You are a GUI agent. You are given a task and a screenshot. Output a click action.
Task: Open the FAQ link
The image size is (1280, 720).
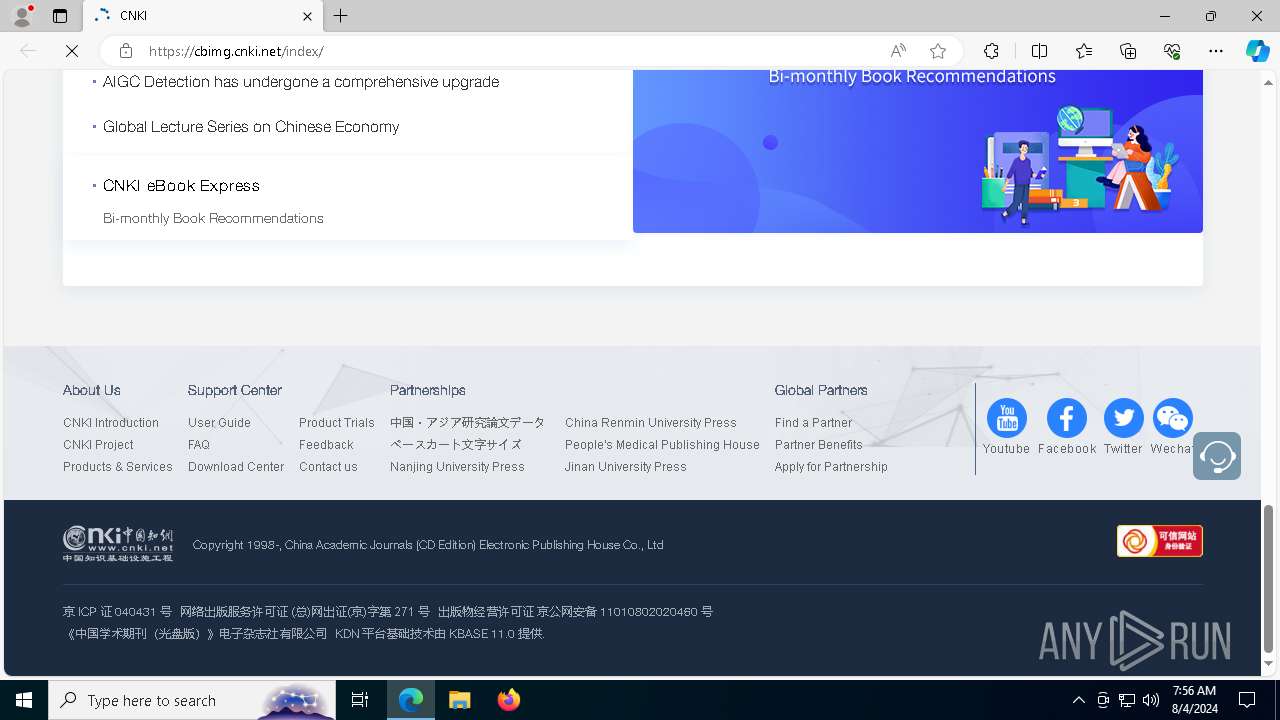[x=199, y=445]
